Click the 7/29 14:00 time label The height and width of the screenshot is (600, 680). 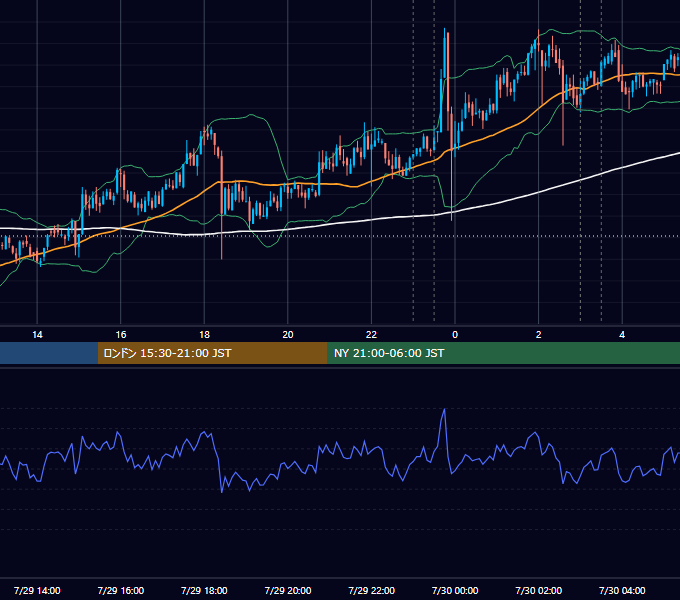pyautogui.click(x=37, y=590)
